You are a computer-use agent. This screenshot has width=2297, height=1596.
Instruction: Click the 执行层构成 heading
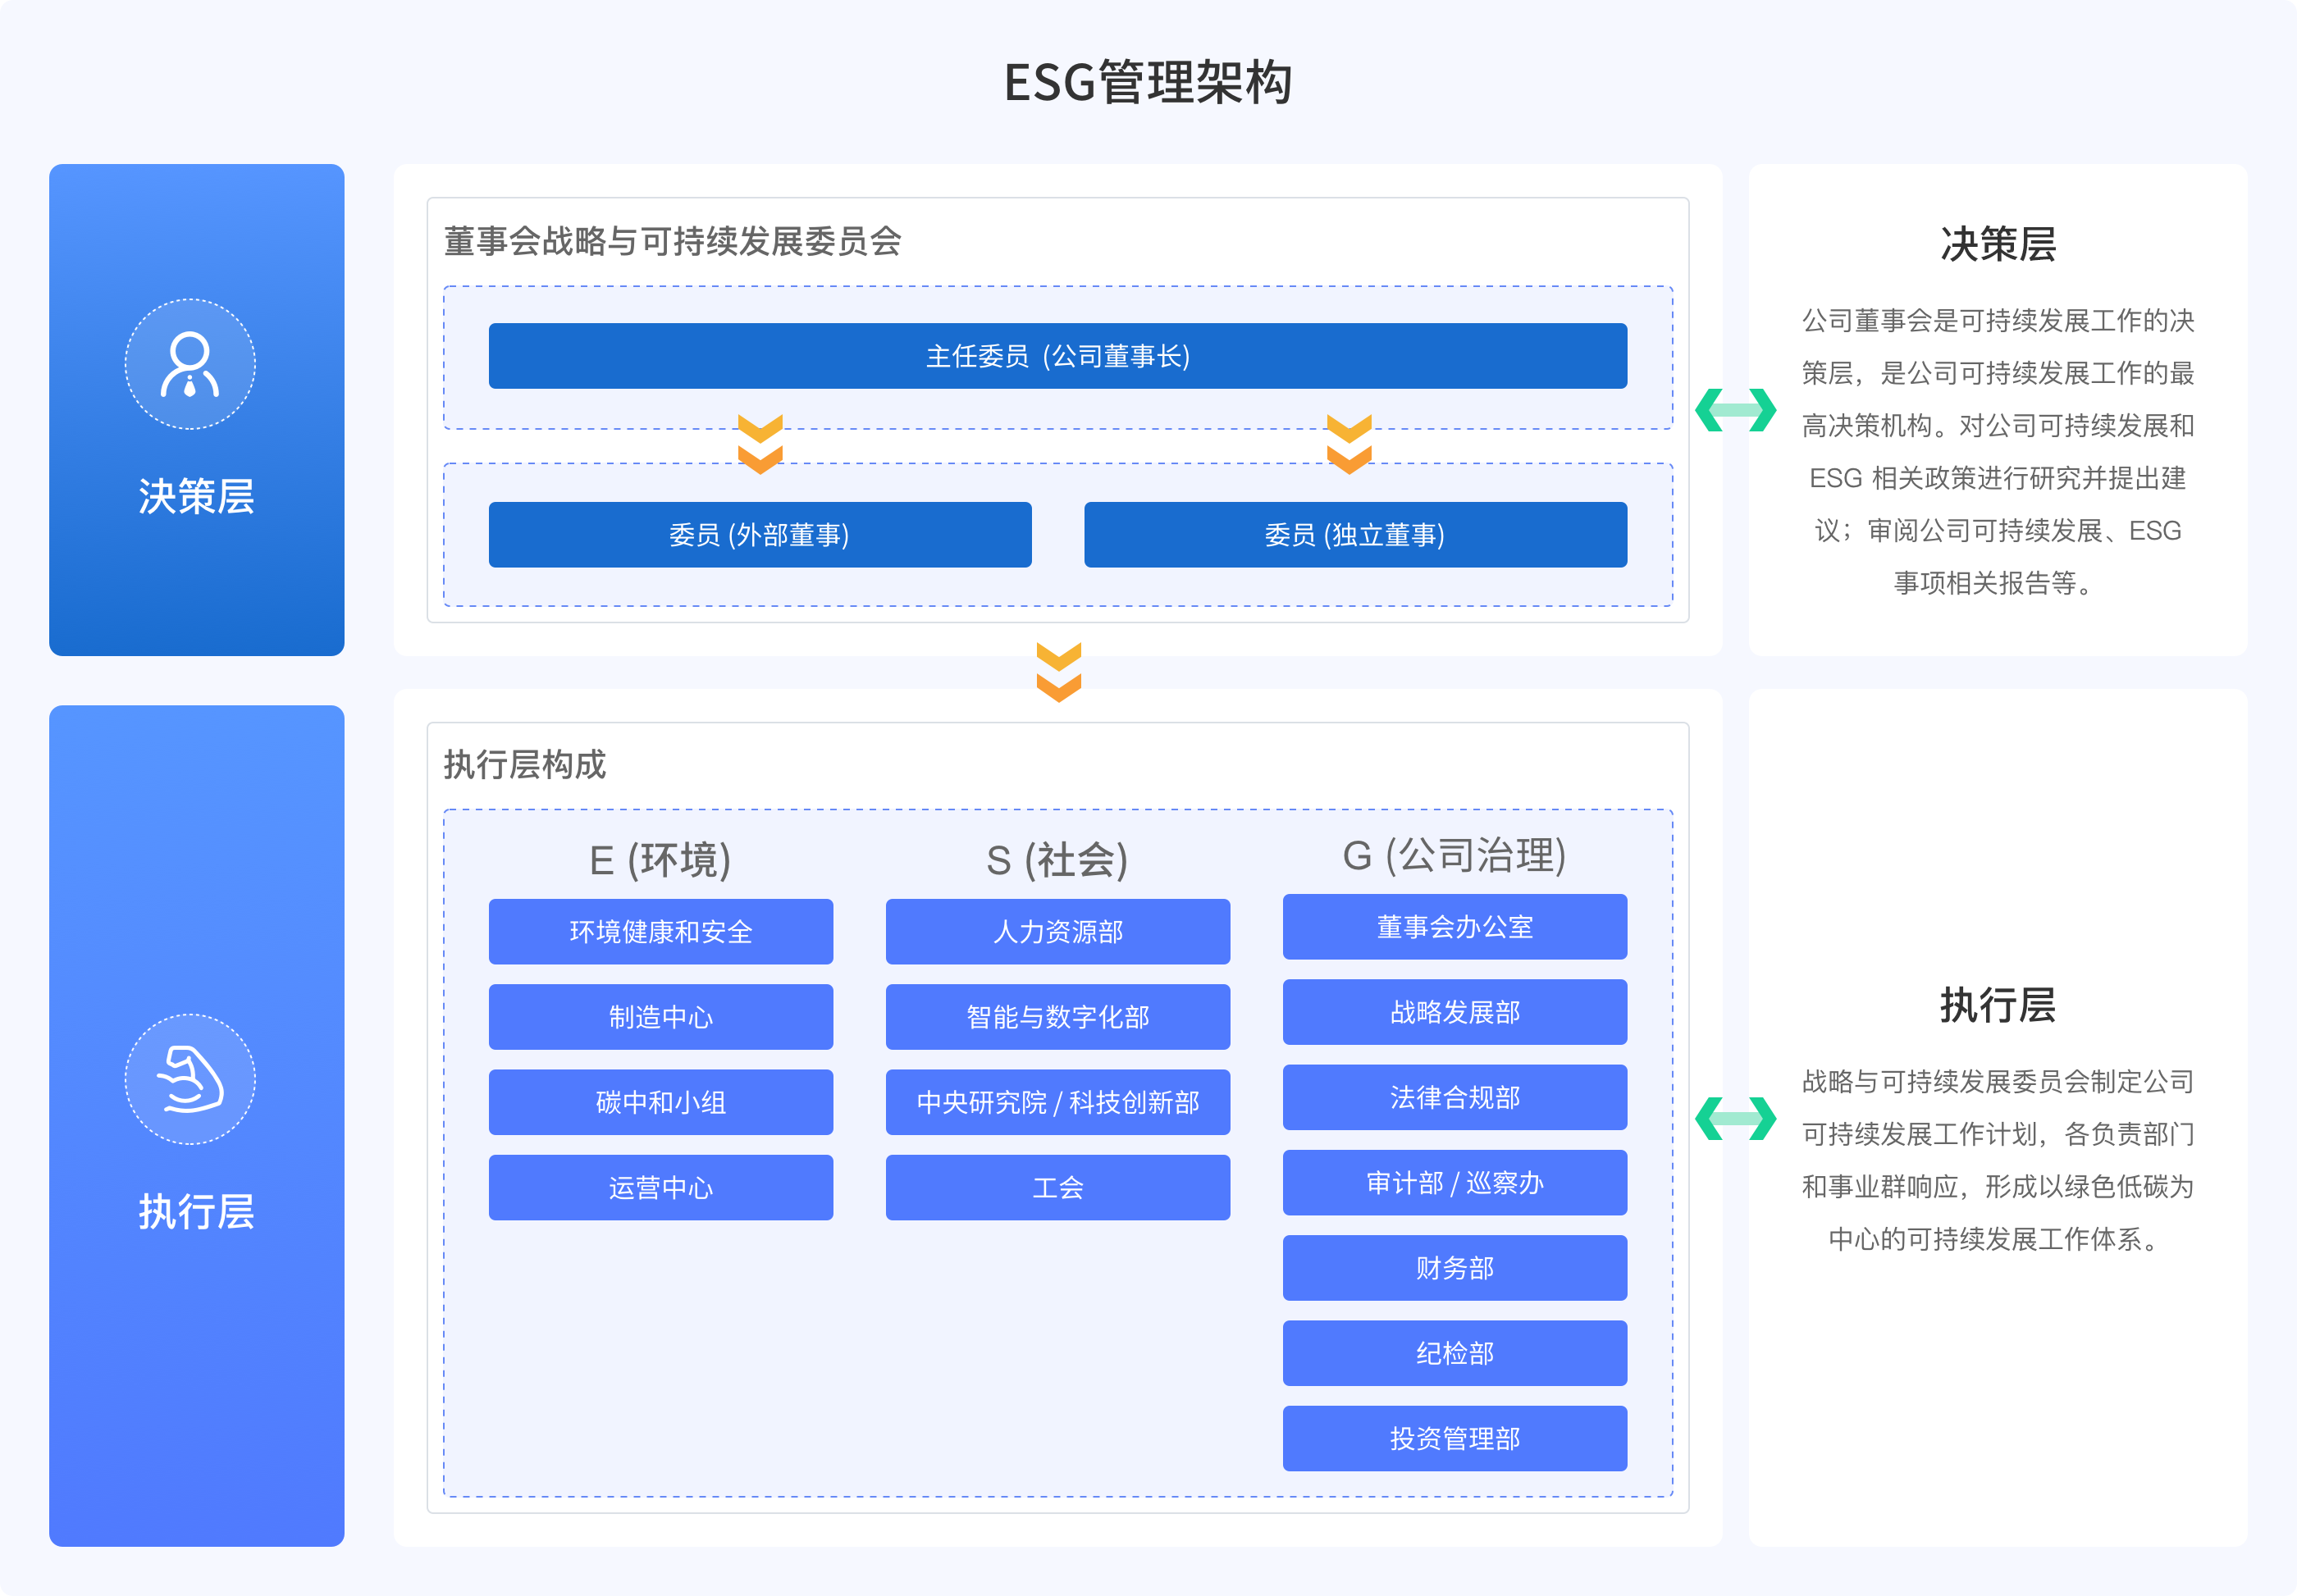[525, 764]
